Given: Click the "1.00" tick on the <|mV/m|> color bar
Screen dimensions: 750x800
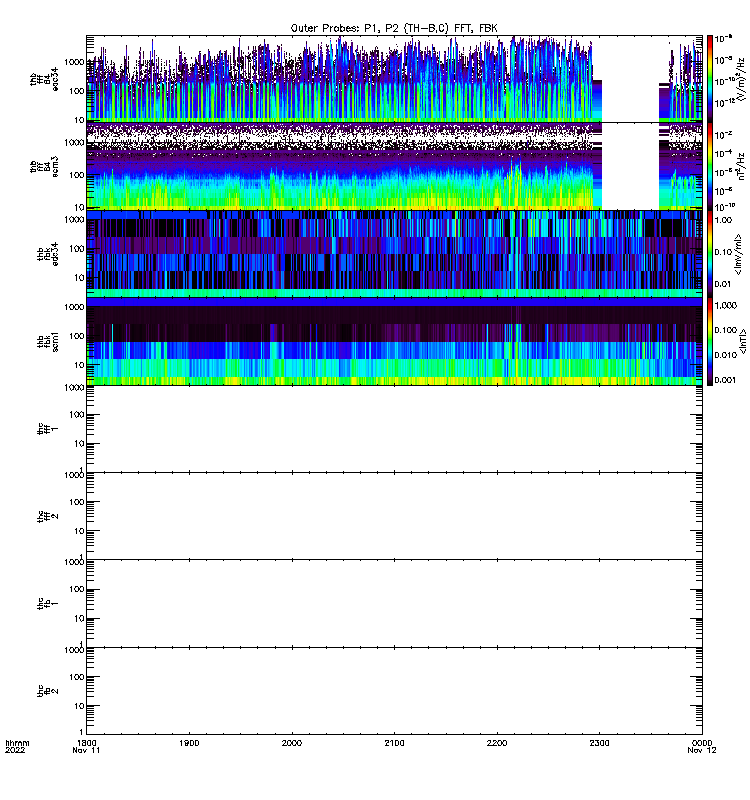Looking at the screenshot, I should 723,220.
